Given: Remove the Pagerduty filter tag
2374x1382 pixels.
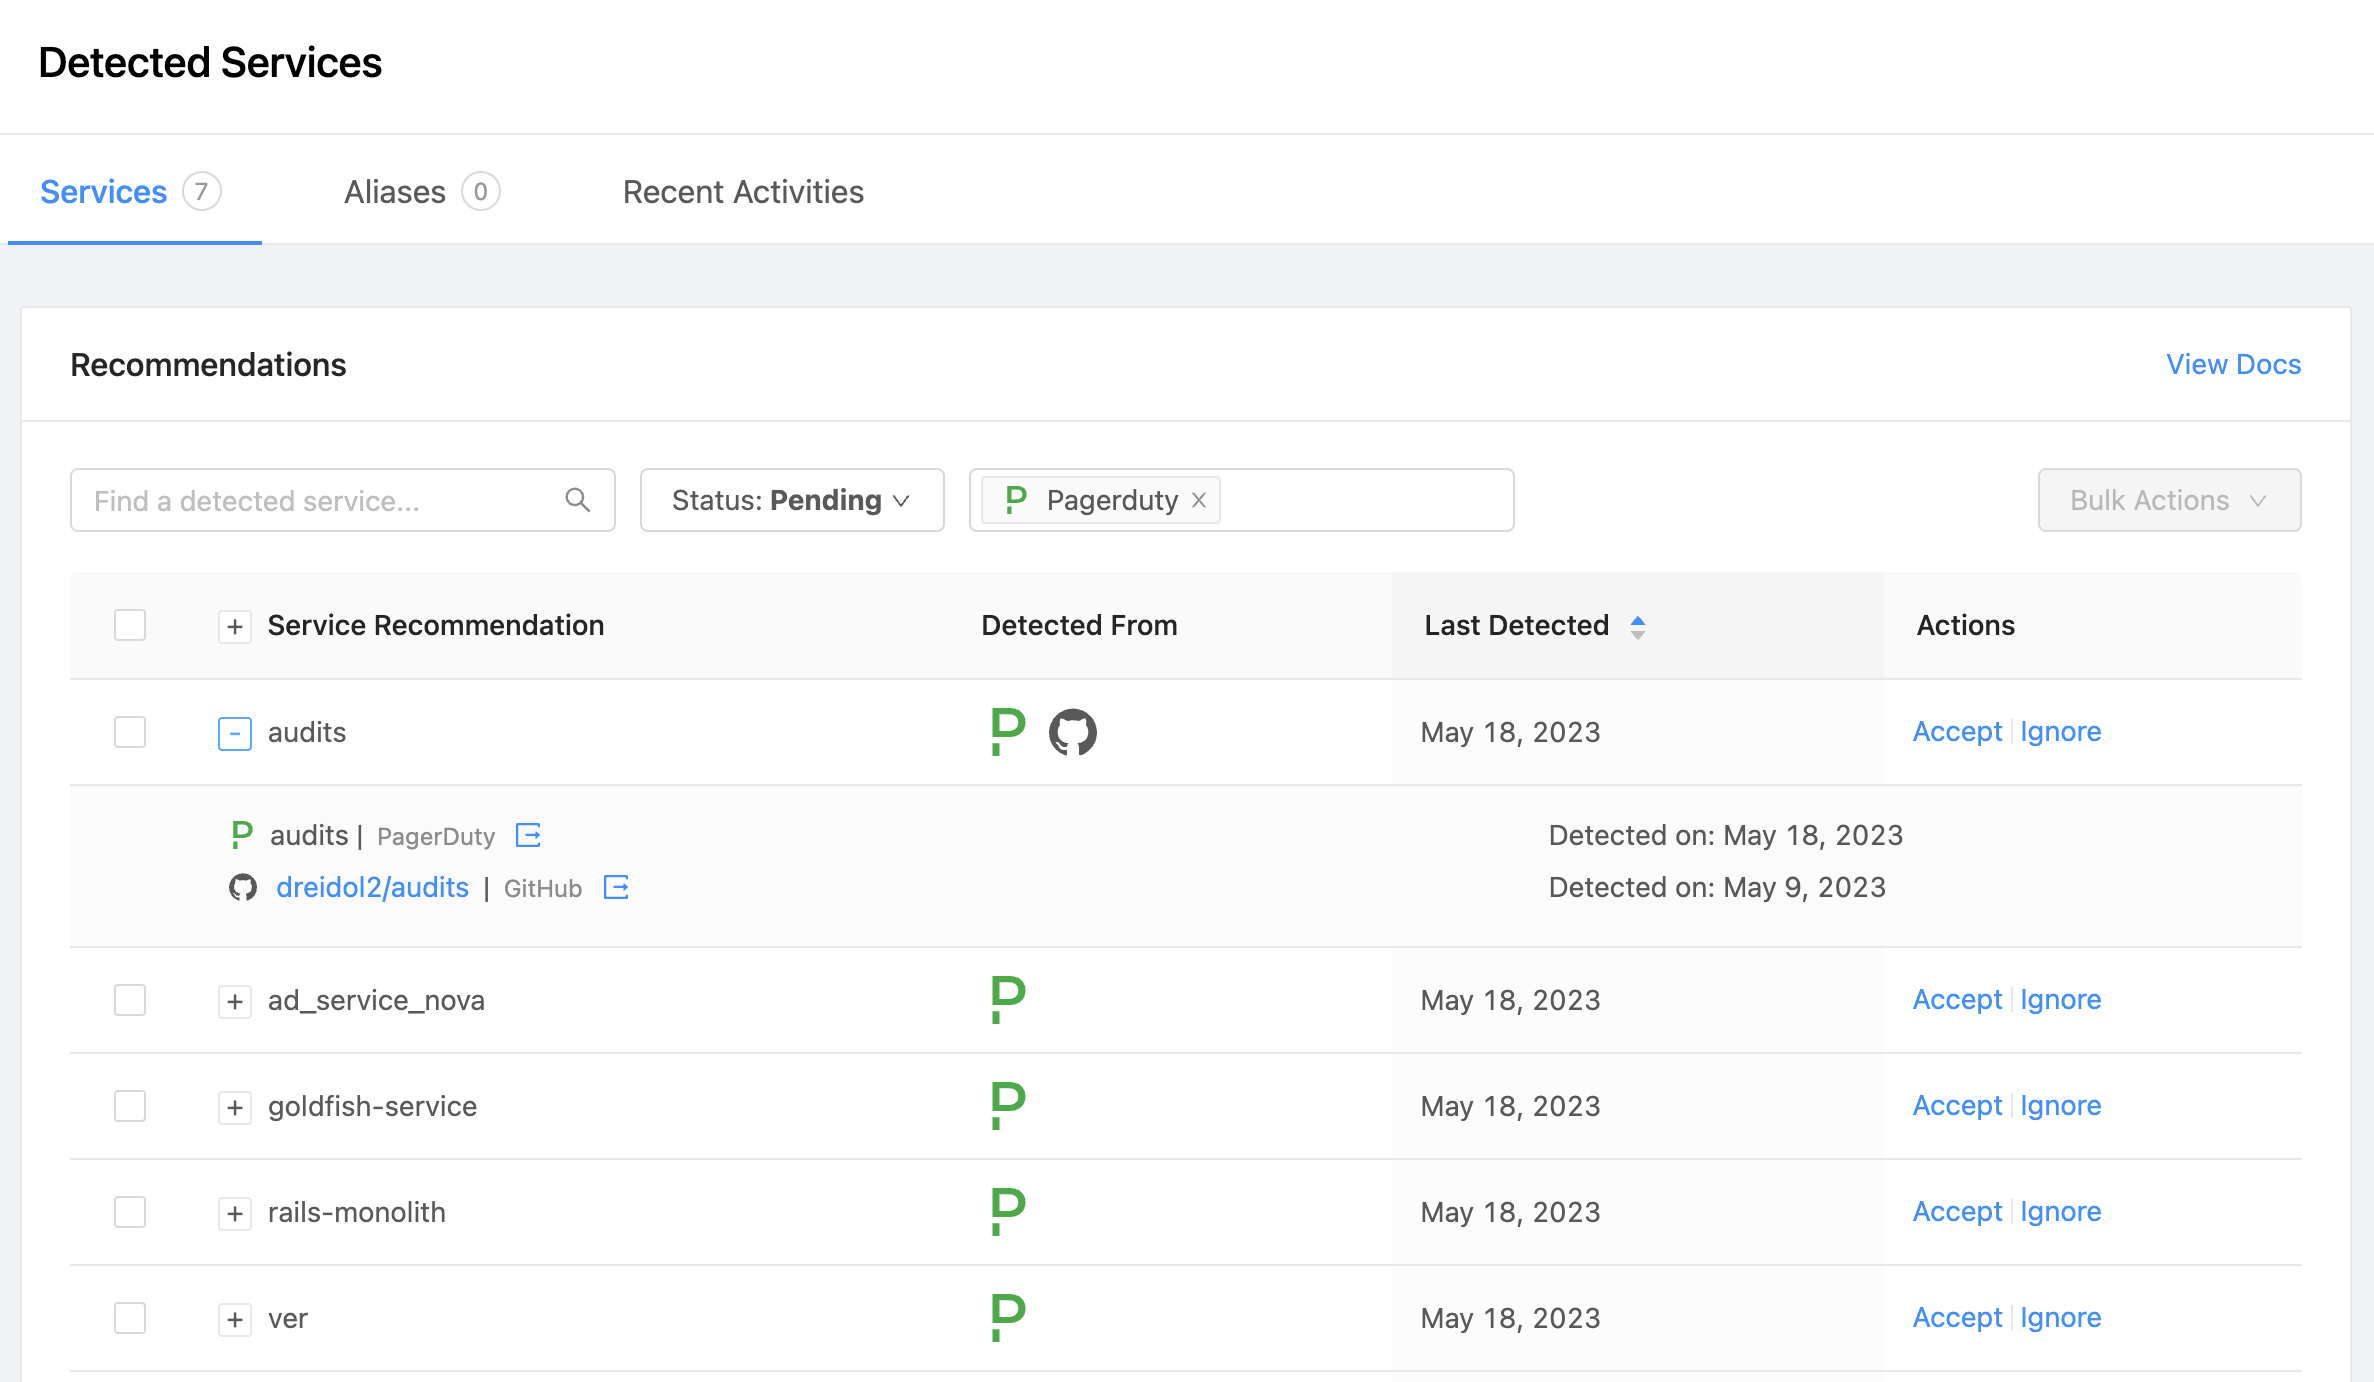Looking at the screenshot, I should [1199, 500].
